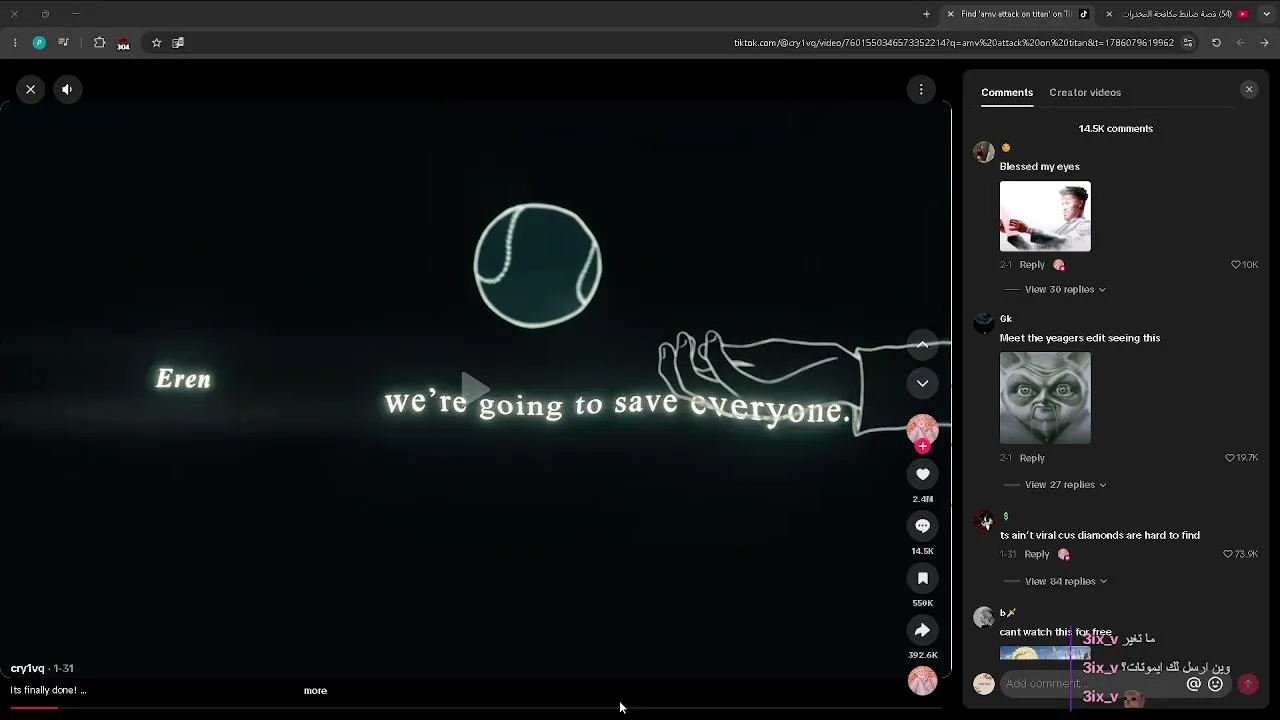
Task: Open the translate icon in the address bar
Action: click(178, 43)
